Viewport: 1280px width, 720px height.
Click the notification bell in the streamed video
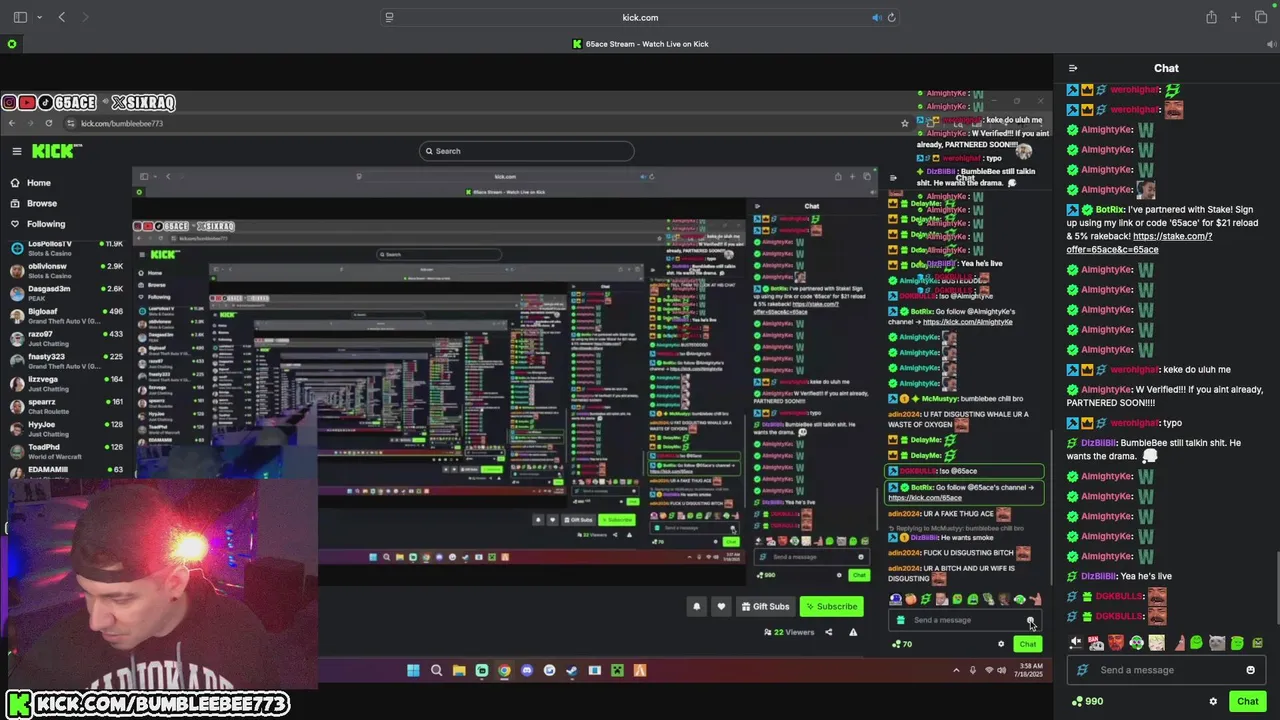[697, 606]
